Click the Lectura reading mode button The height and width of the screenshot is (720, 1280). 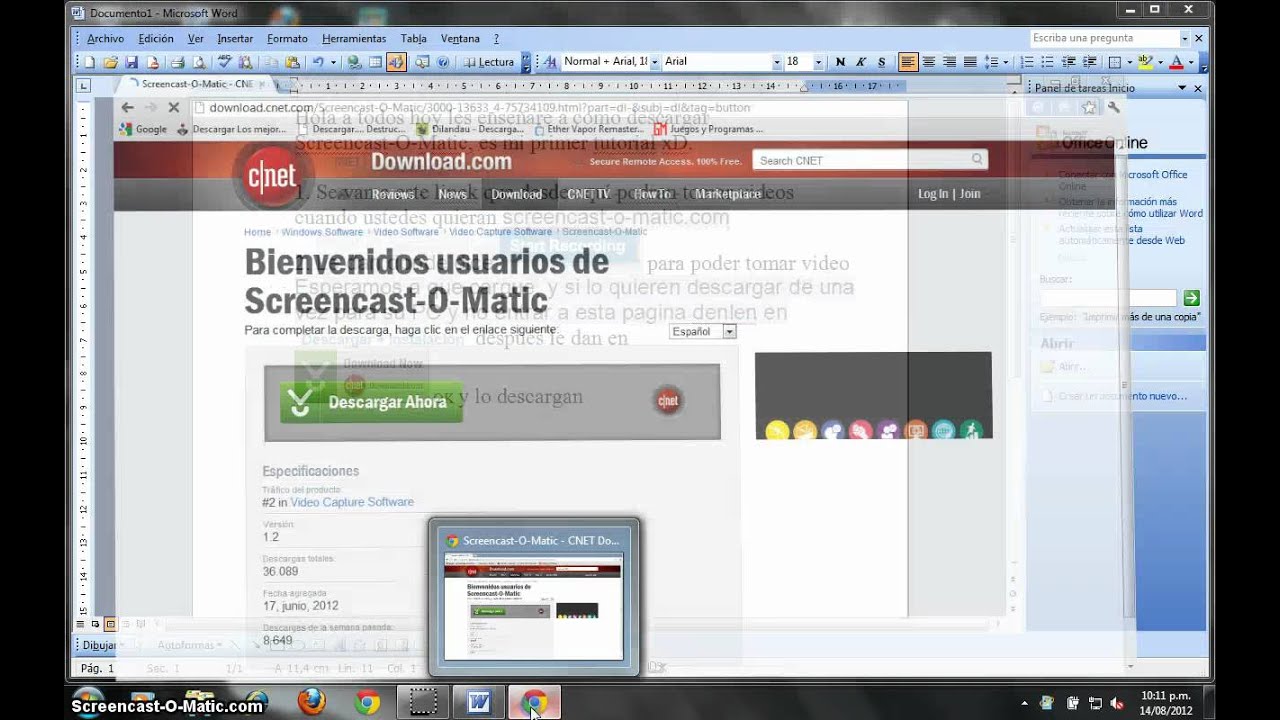(489, 62)
